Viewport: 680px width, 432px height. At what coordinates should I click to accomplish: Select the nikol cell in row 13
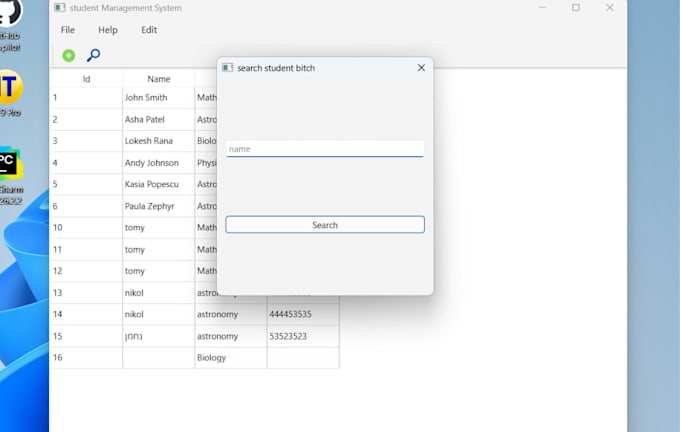pos(159,293)
